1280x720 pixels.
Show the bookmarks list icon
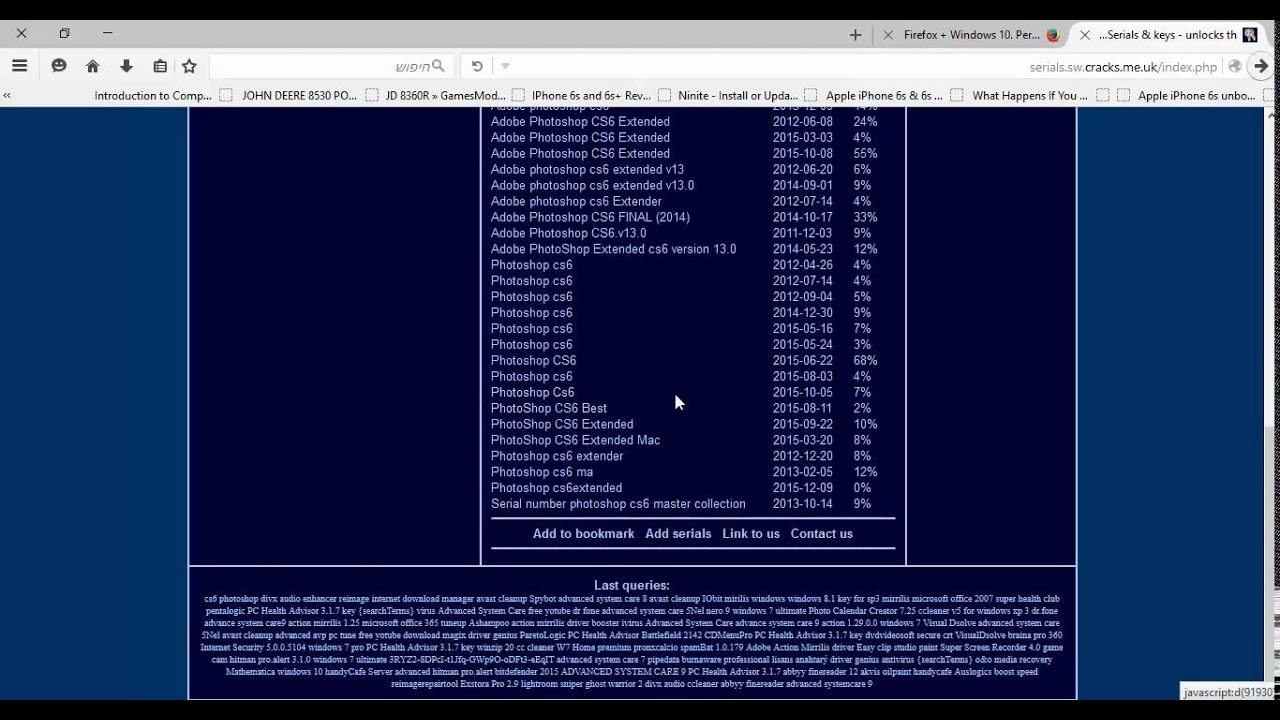(160, 66)
